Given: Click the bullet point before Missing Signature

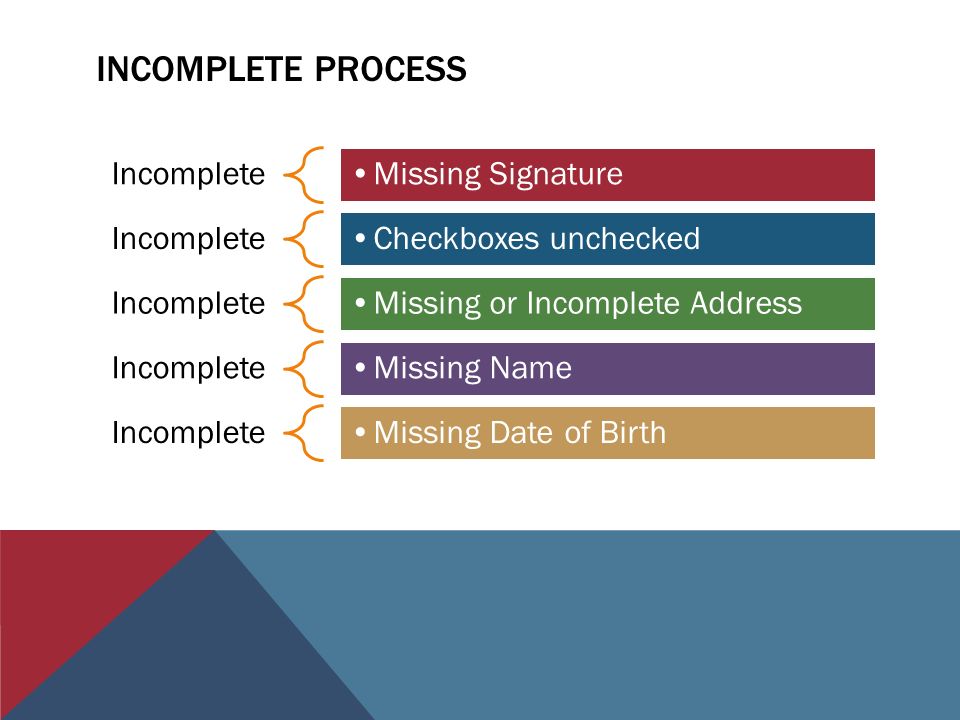Looking at the screenshot, I should click(361, 174).
